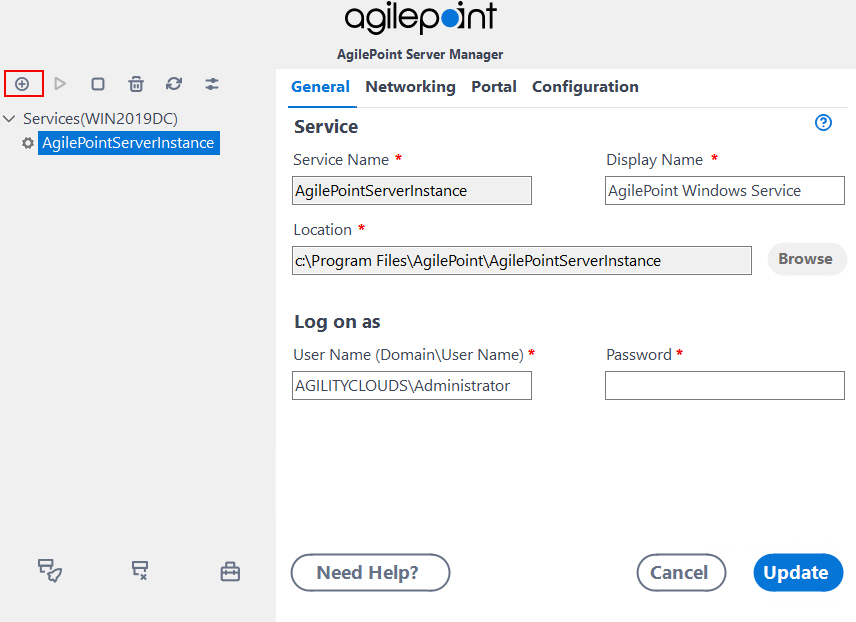856x622 pixels.
Task: Click the bottom toolbar icon with an x mark
Action: 140,571
